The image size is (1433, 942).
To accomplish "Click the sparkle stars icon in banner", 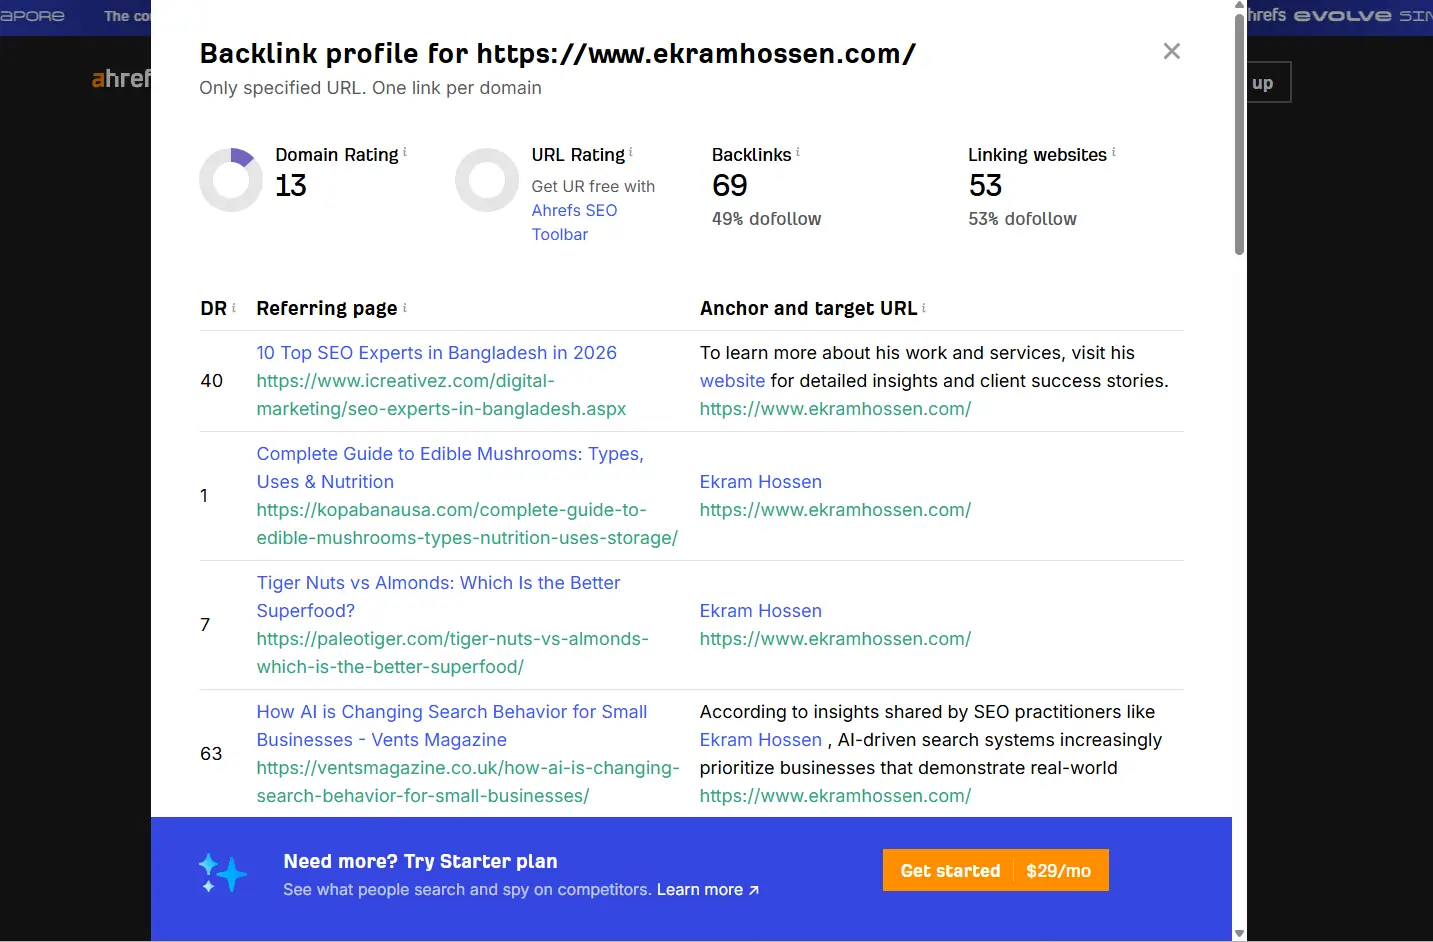I will coord(222,873).
